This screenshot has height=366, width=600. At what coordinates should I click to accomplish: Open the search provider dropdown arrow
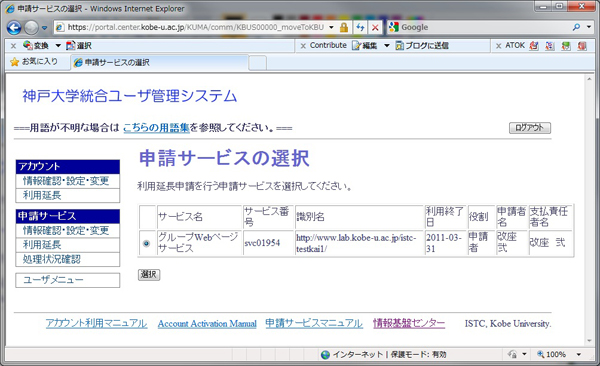point(589,27)
